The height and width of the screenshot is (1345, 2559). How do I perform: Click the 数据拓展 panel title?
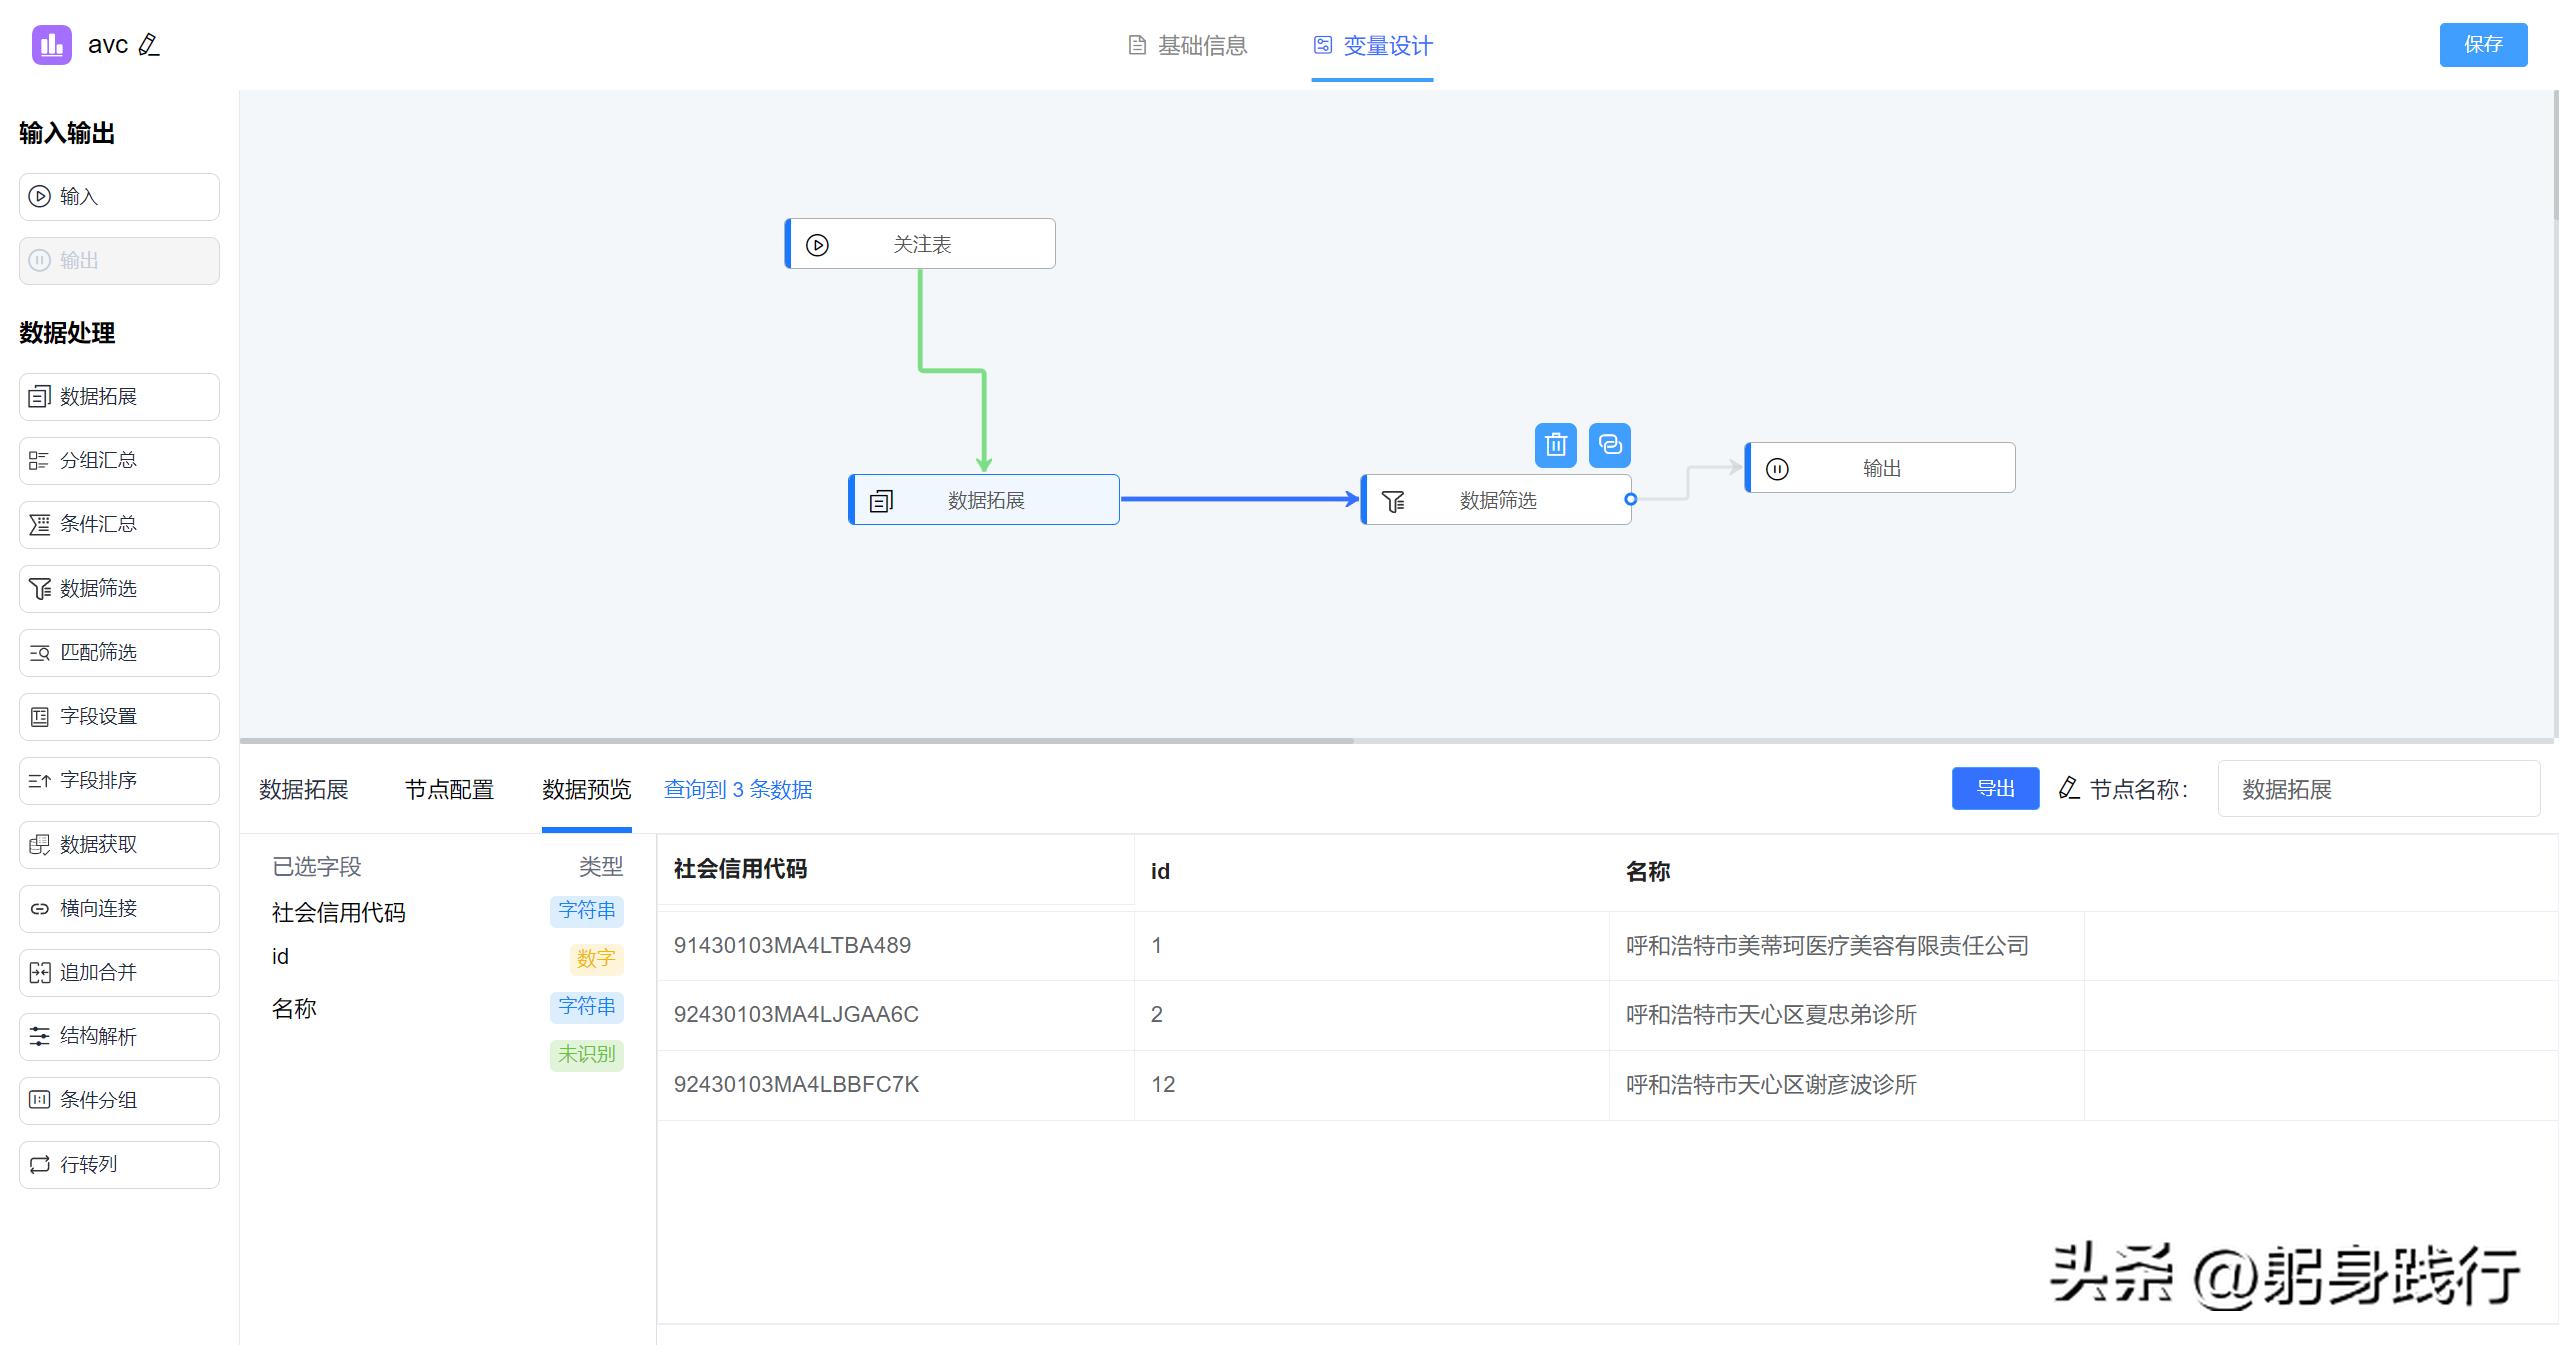304,790
